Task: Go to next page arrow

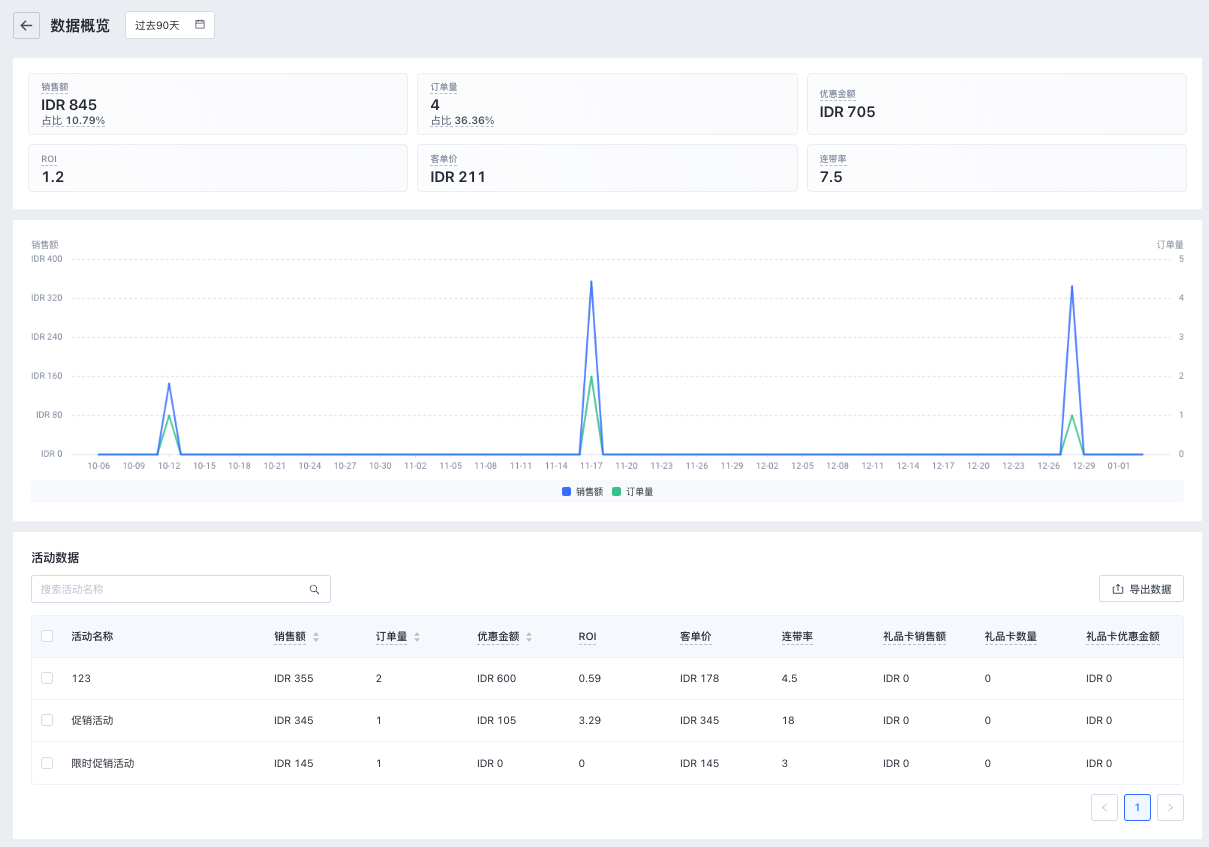Action: click(1170, 807)
